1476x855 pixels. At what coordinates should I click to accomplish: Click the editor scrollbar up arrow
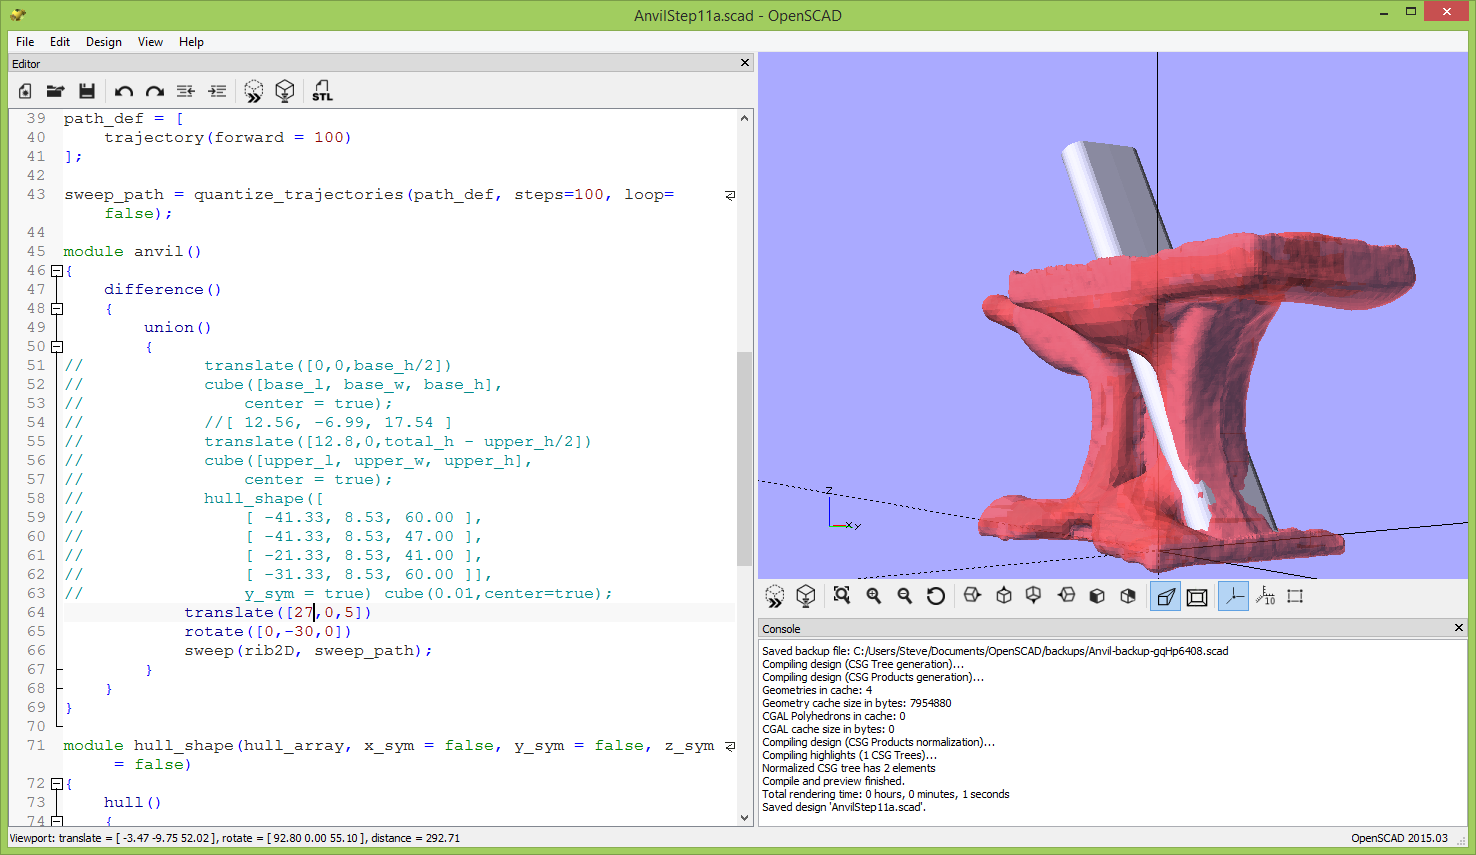point(744,118)
